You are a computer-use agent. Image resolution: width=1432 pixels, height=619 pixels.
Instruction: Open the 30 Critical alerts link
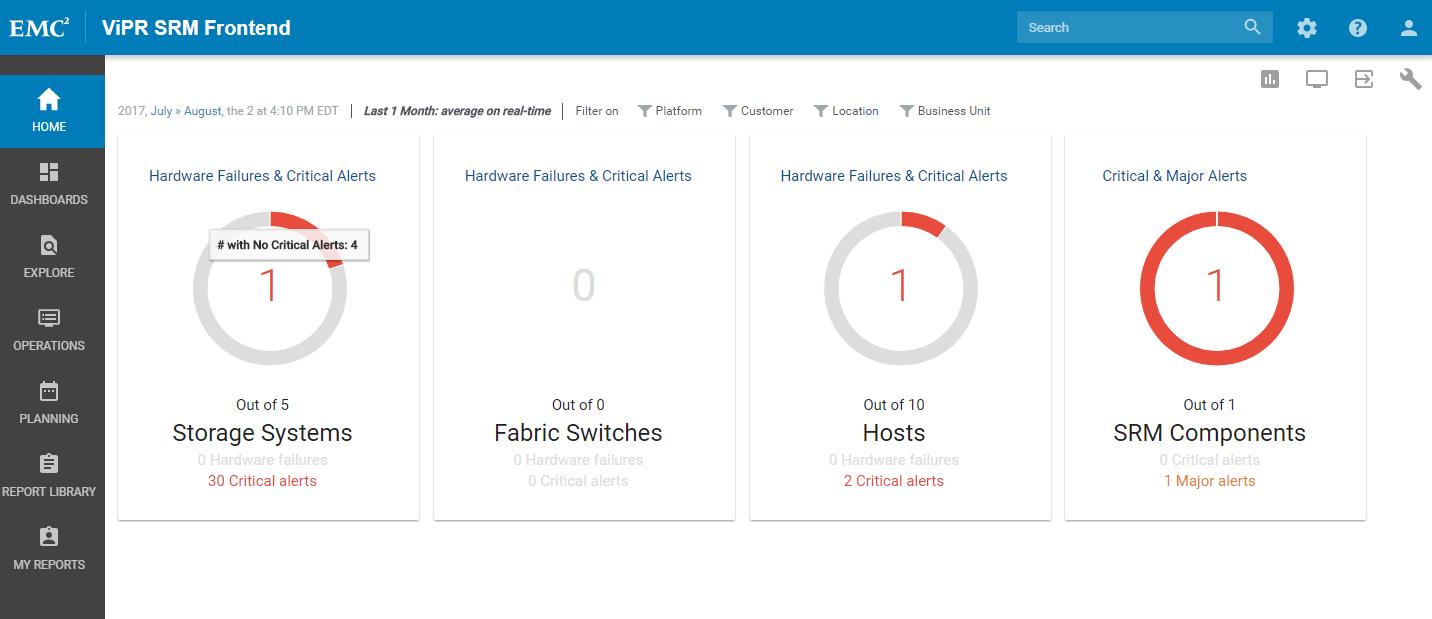click(x=262, y=481)
